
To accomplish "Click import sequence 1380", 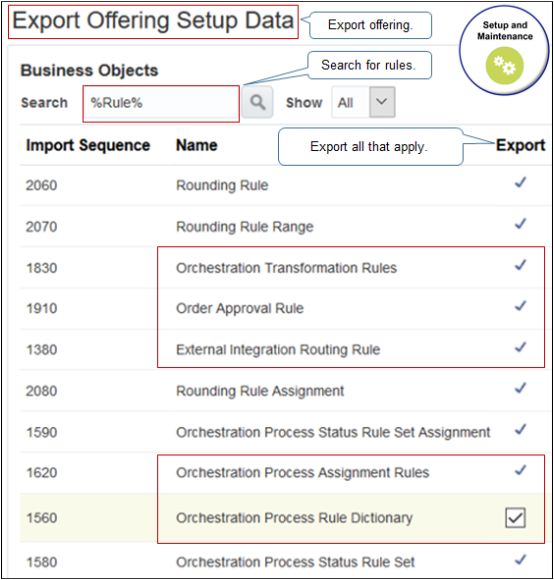I will click(41, 350).
